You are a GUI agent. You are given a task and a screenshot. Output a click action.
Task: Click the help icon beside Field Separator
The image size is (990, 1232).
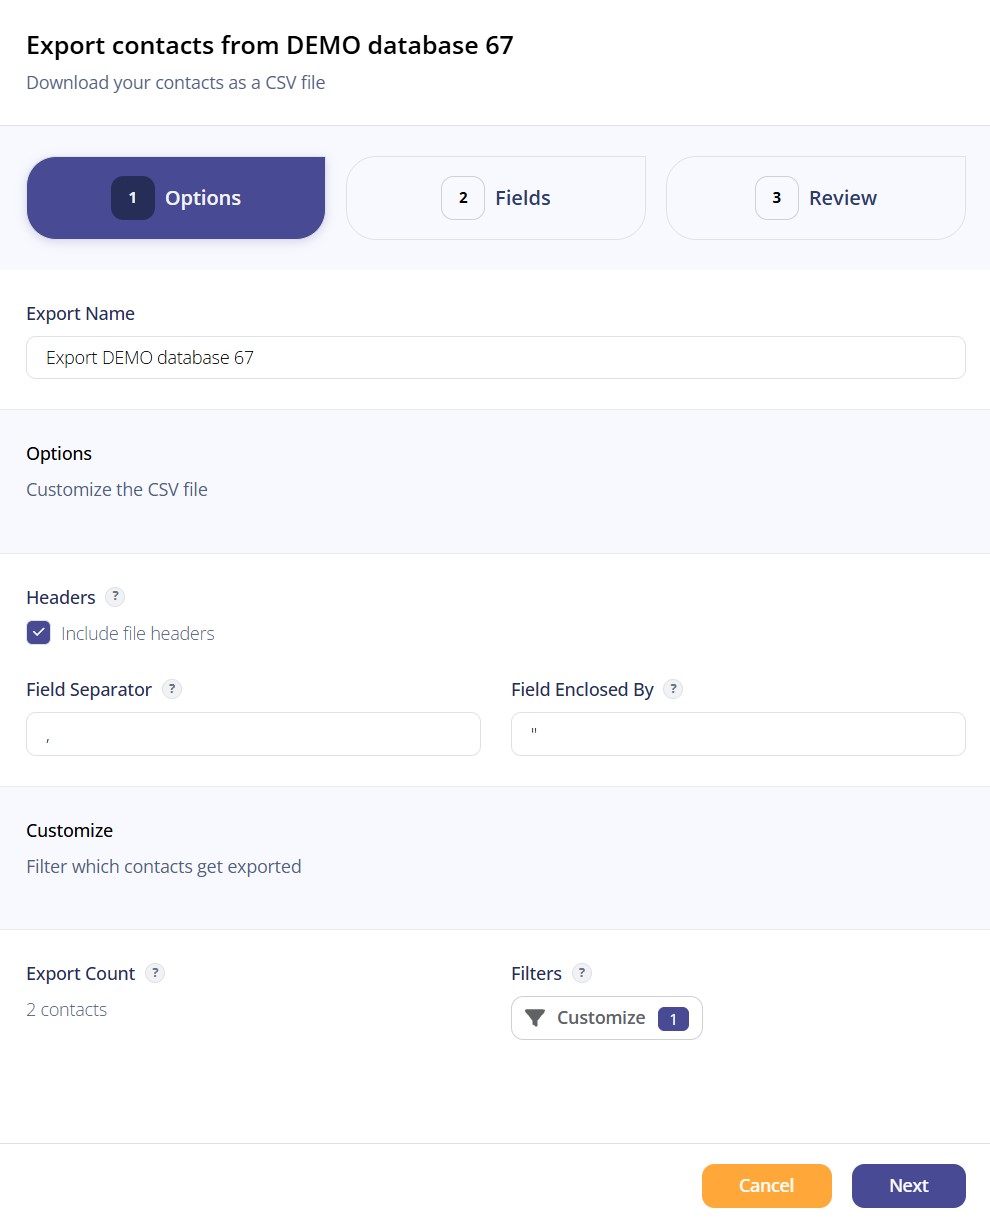coord(172,689)
